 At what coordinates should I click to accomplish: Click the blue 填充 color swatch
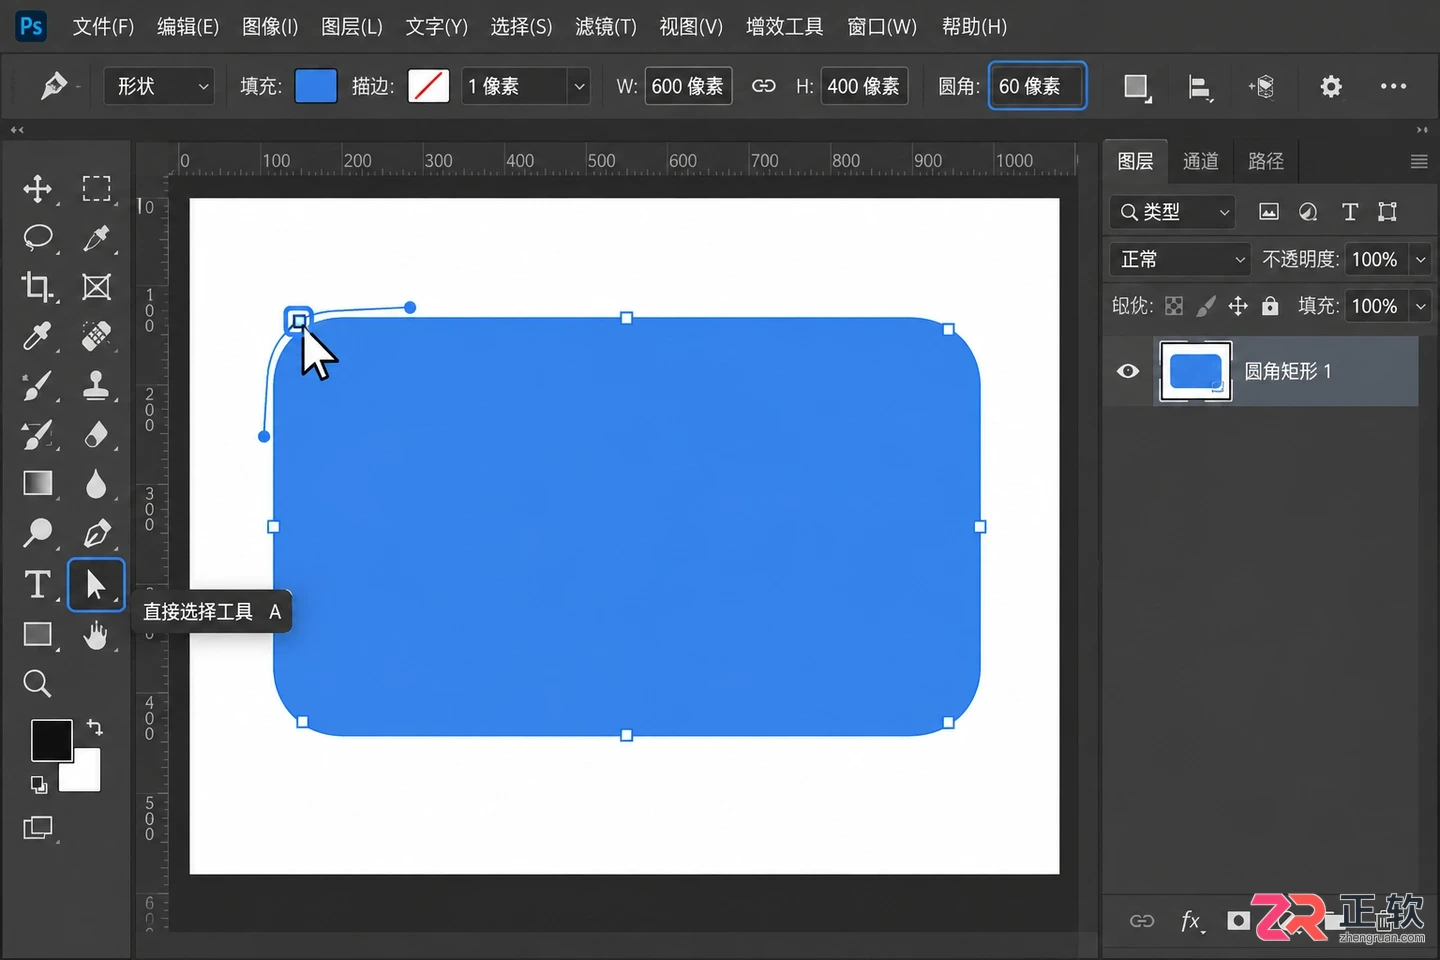pyautogui.click(x=316, y=86)
